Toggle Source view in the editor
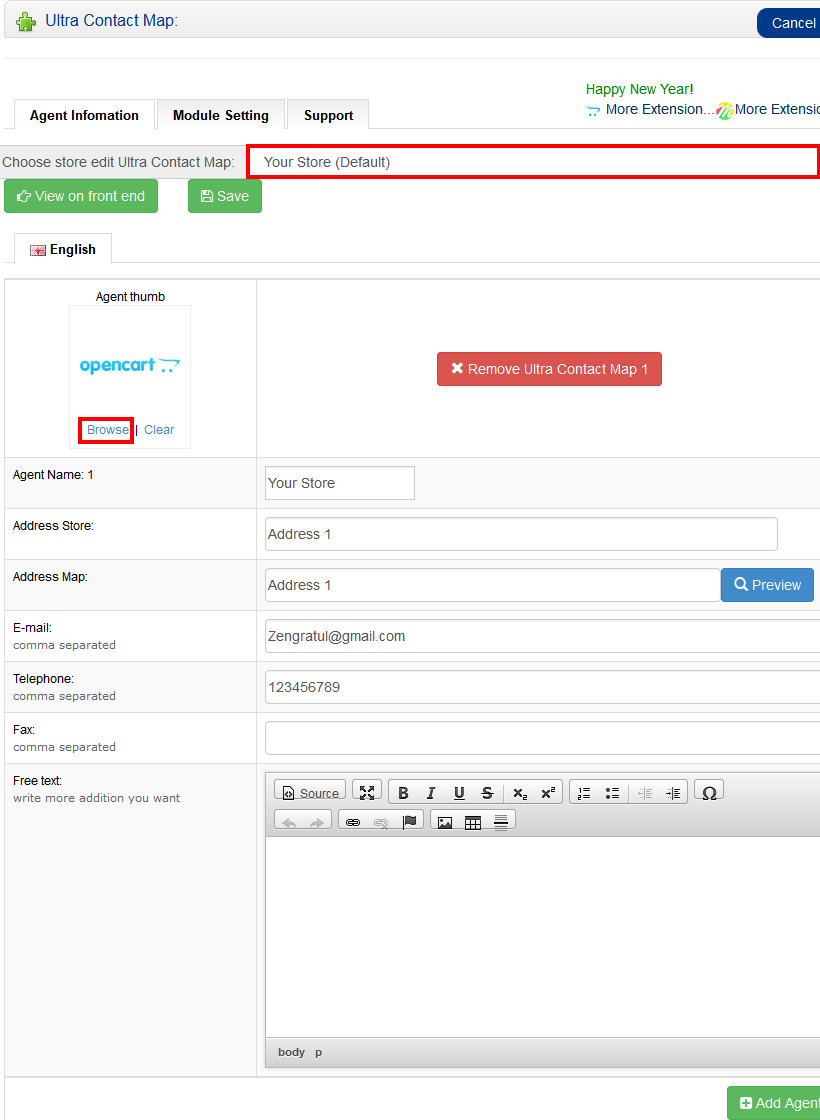The image size is (820, 1120). click(x=310, y=793)
